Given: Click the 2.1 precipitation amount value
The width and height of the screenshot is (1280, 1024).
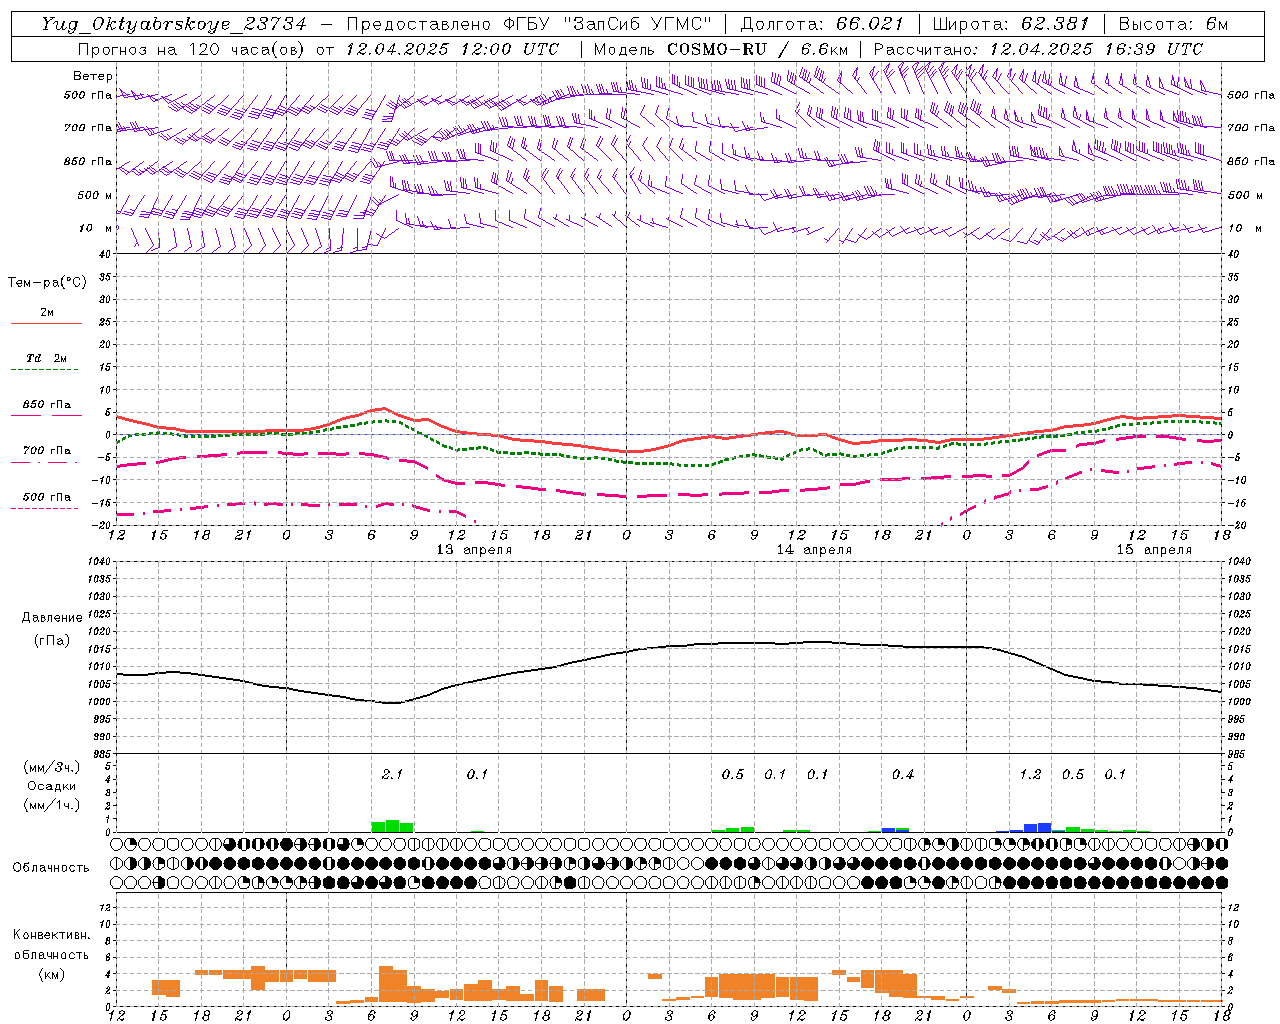Looking at the screenshot, I should point(392,775).
